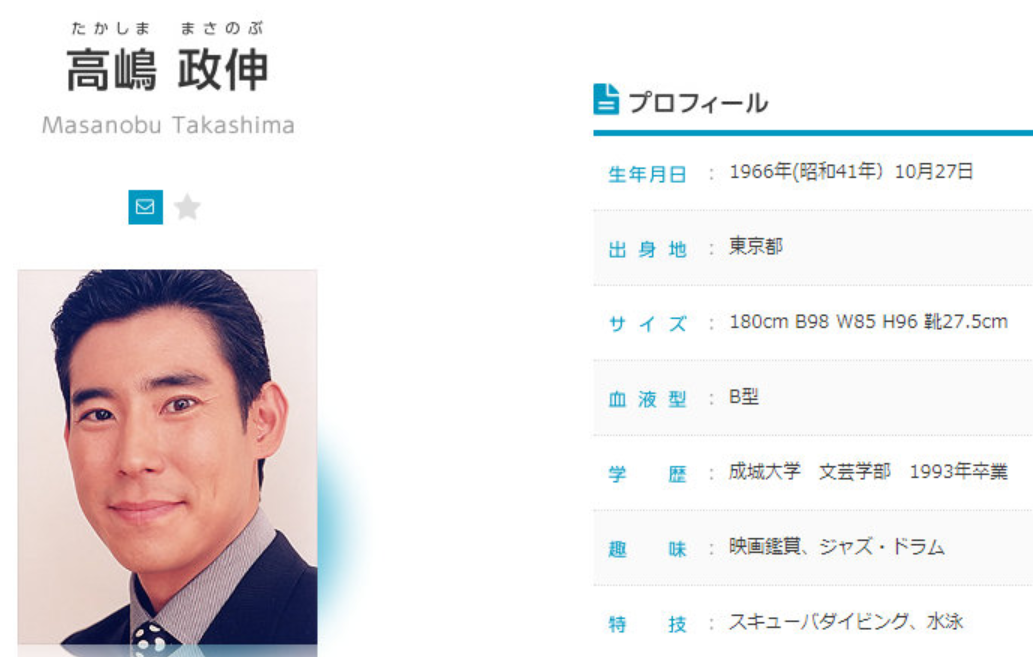Click the 趣味 hobbies row text
This screenshot has height=657, width=1033.
click(x=837, y=546)
